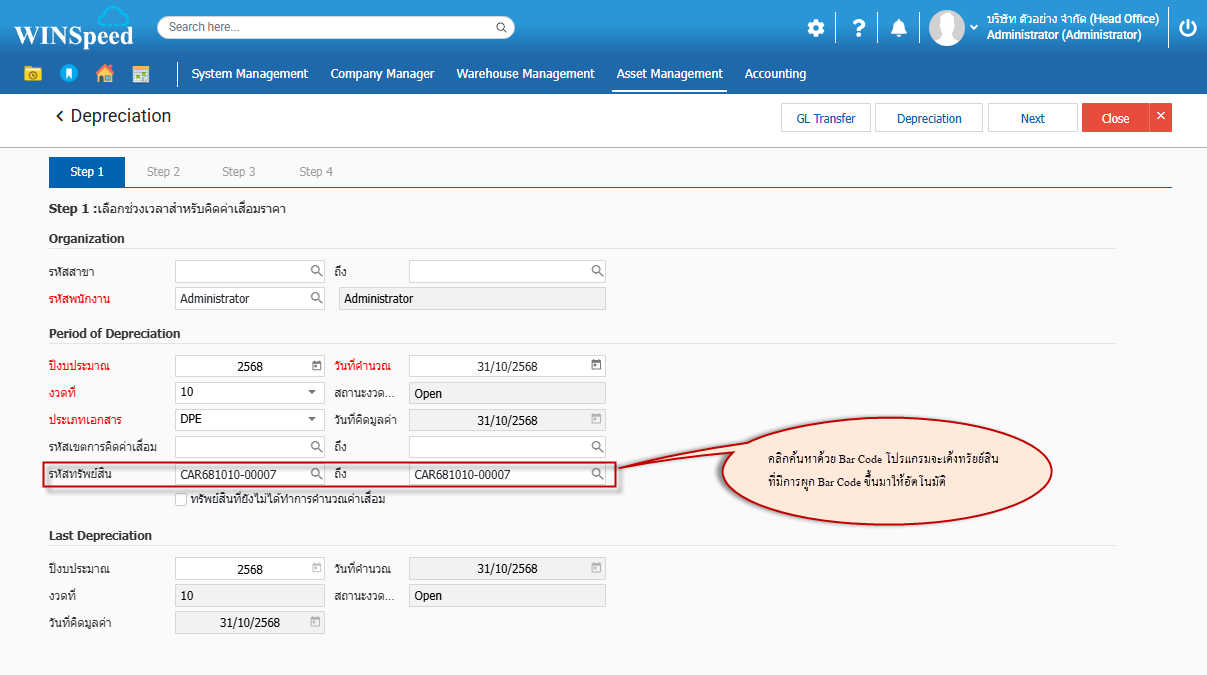This screenshot has height=675, width=1207.
Task: Go to home via house icon
Action: click(104, 74)
